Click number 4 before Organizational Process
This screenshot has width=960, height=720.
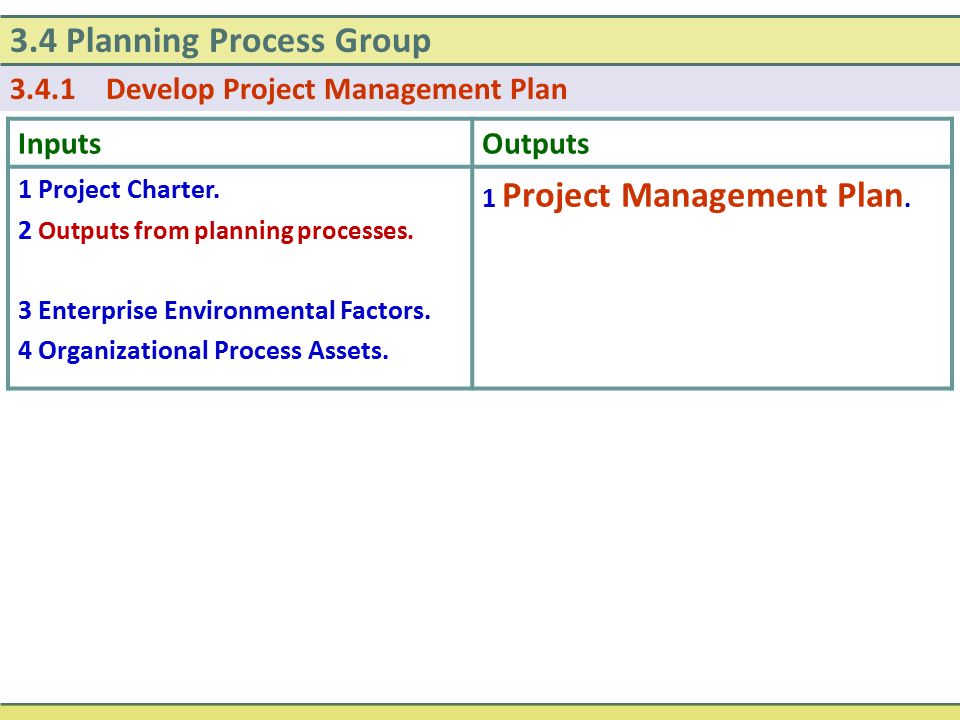tap(24, 351)
